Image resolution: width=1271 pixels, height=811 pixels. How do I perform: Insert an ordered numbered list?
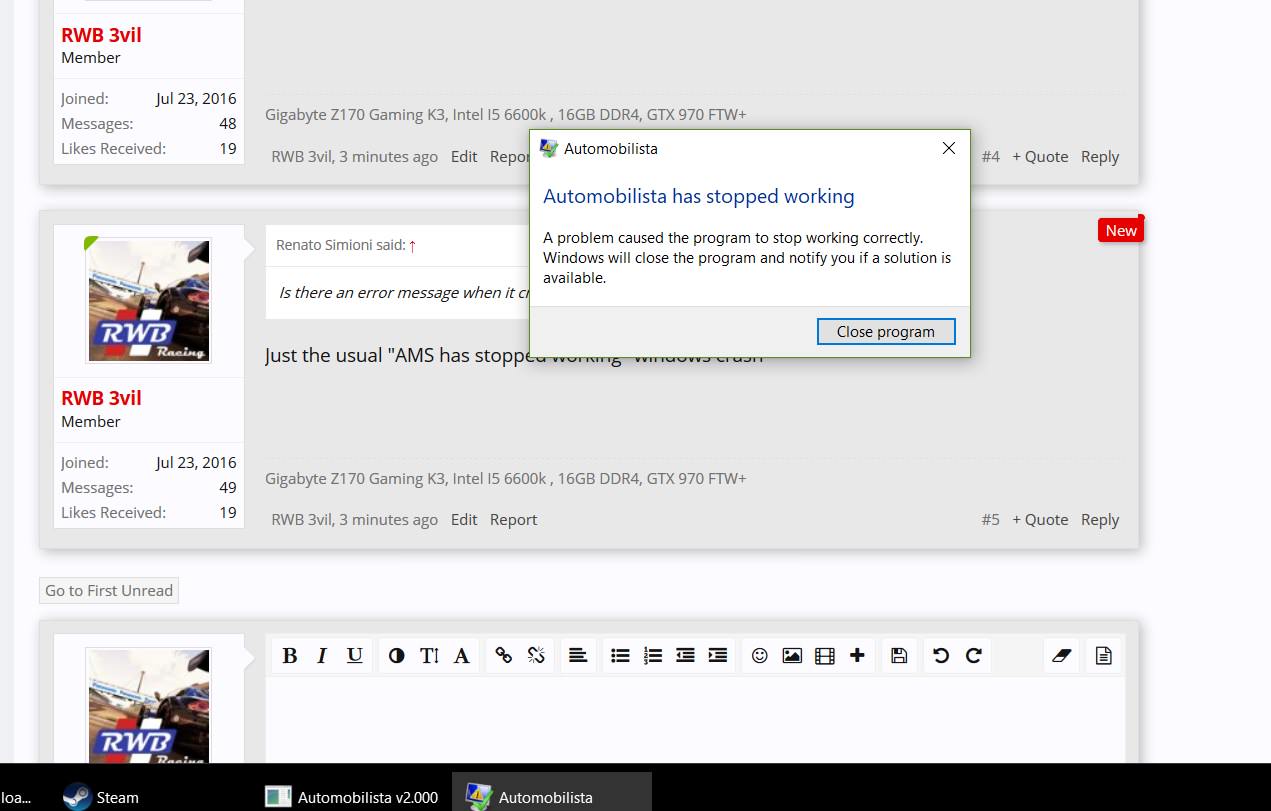[652, 655]
